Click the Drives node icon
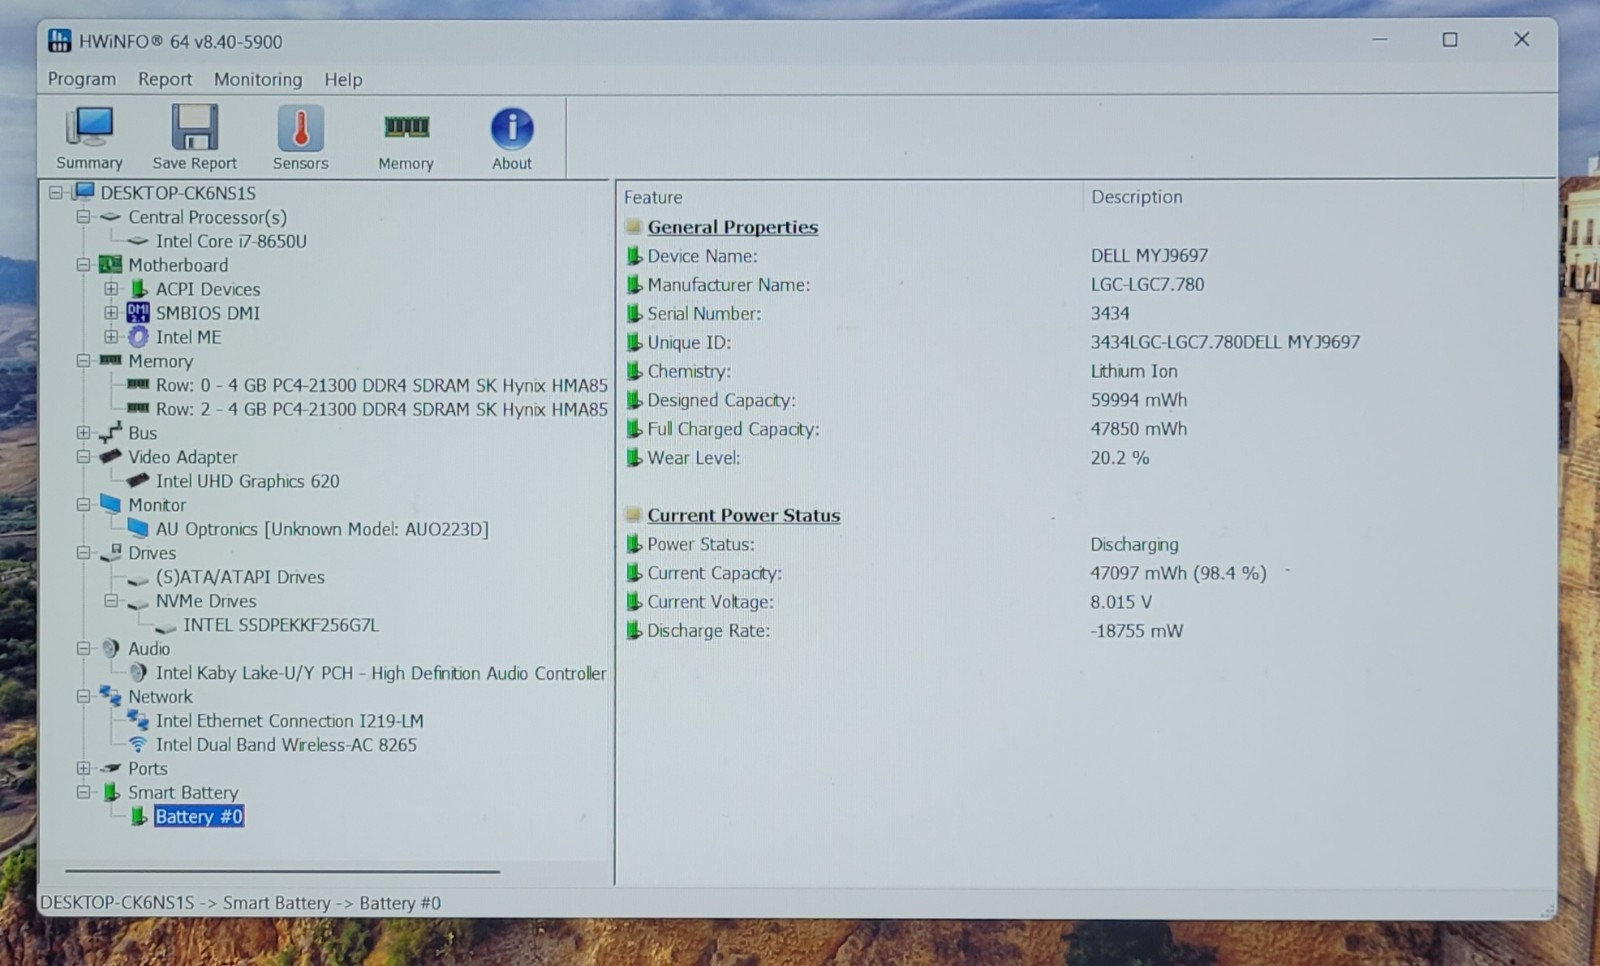Image resolution: width=1600 pixels, height=966 pixels. [110, 552]
